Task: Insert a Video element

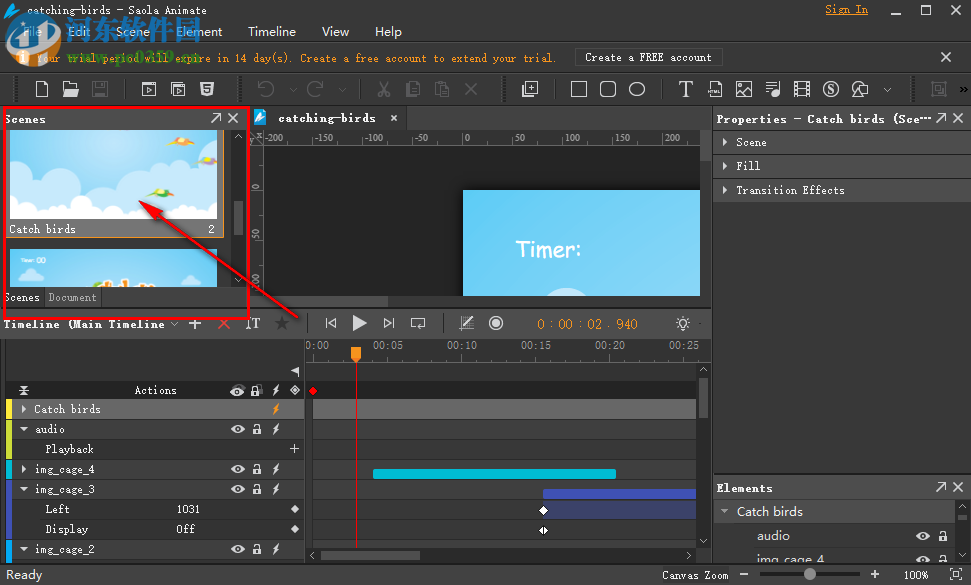Action: click(801, 89)
